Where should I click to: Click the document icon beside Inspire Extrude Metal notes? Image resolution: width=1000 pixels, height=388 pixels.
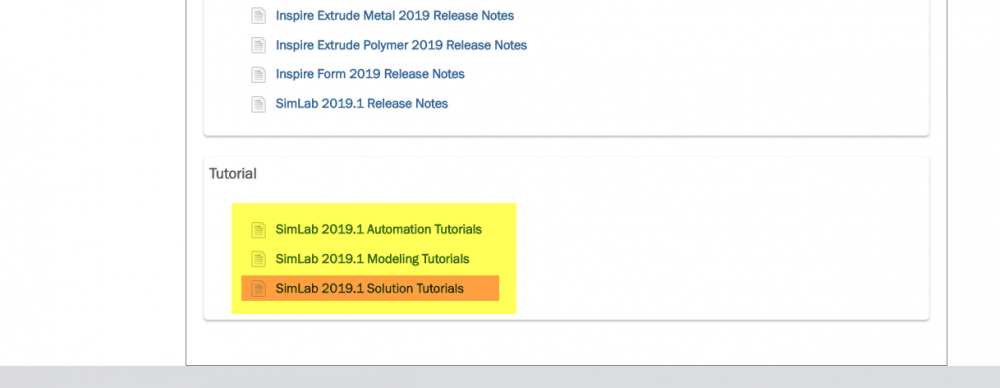258,16
